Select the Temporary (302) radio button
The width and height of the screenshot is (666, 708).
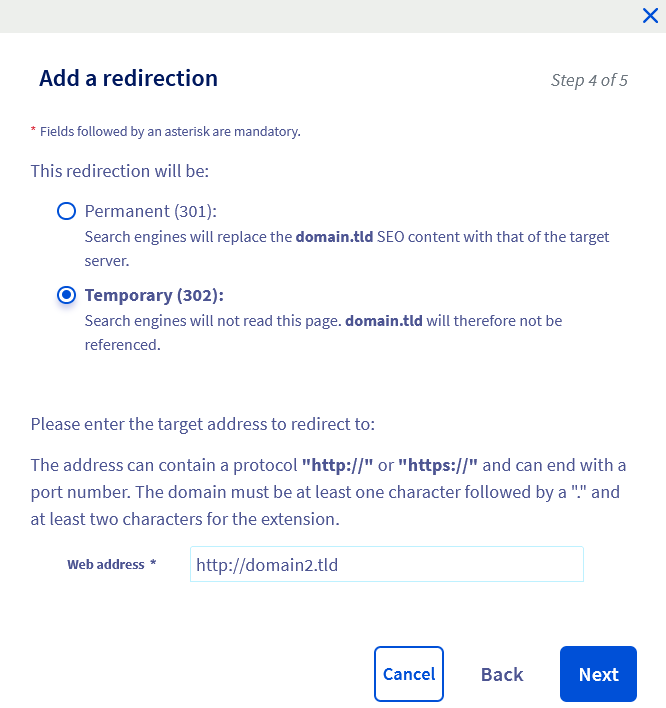66,295
